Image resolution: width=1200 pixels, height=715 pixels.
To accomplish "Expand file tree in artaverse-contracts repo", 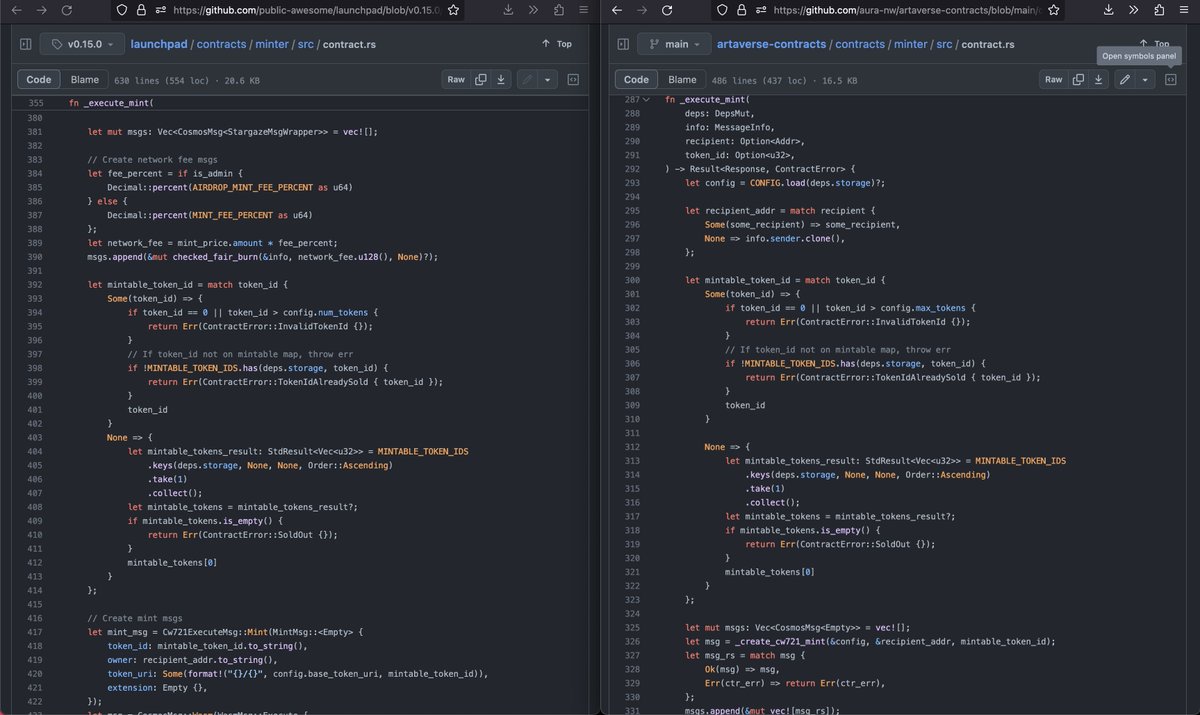I will click(x=623, y=44).
